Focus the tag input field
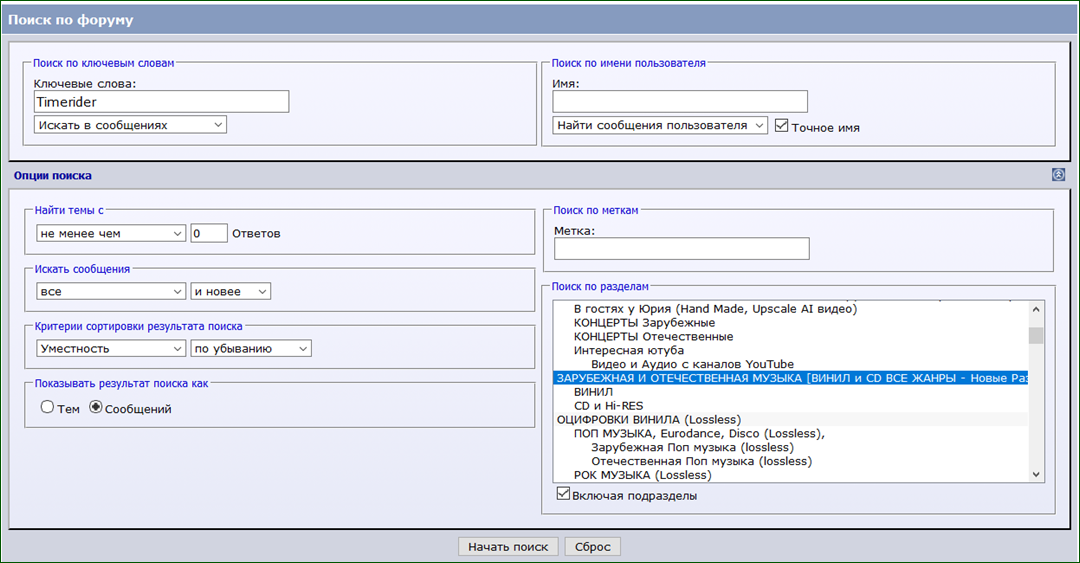 (682, 248)
